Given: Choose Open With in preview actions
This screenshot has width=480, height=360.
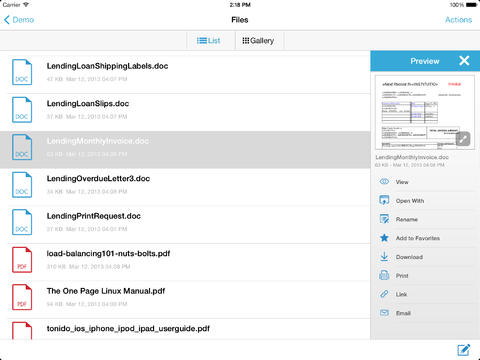Looking at the screenshot, I should coord(425,201).
